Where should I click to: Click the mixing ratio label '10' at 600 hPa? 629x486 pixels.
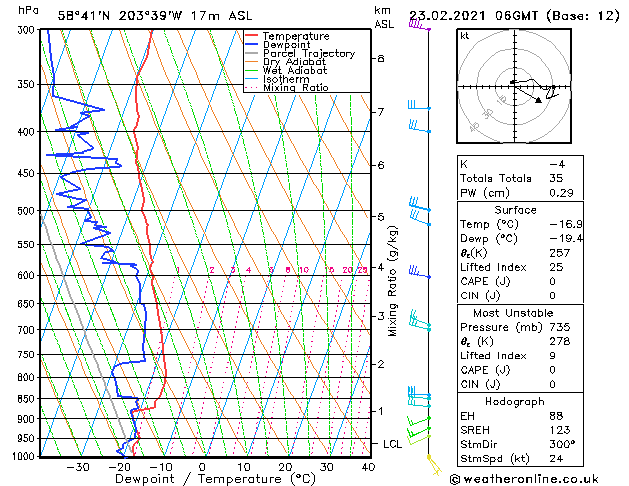coord(304,270)
